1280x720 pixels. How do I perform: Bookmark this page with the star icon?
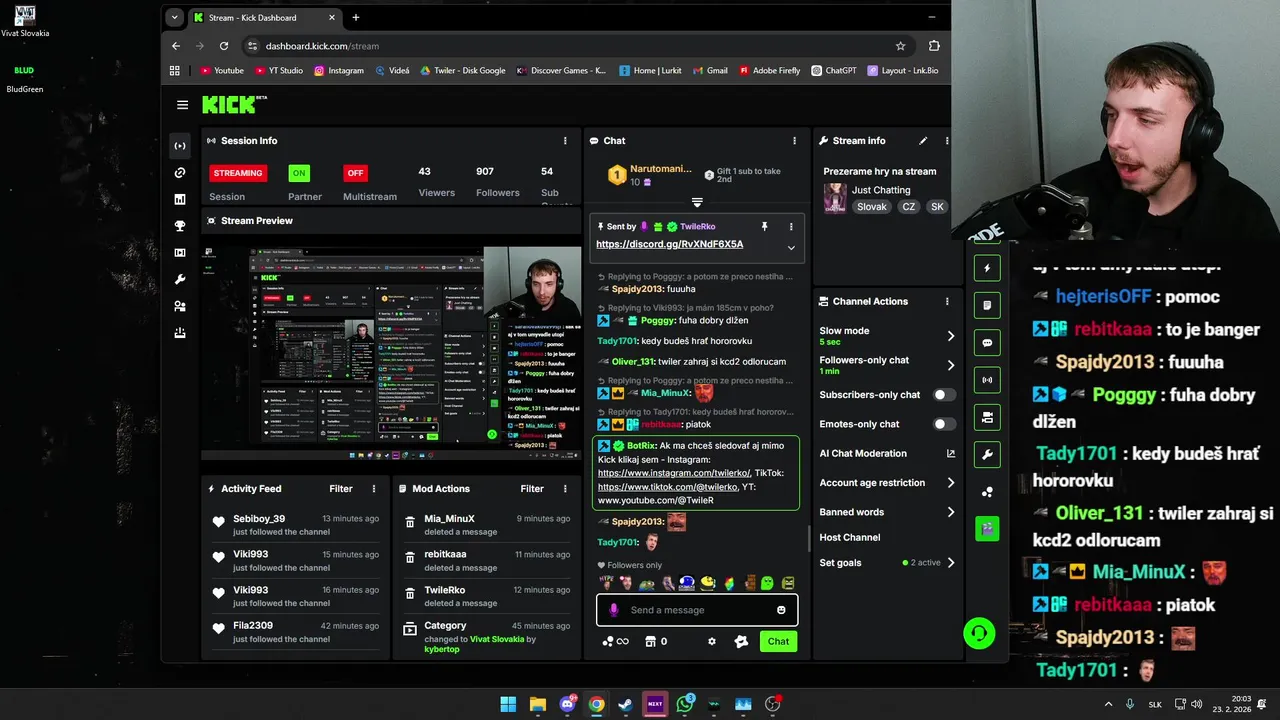point(900,46)
